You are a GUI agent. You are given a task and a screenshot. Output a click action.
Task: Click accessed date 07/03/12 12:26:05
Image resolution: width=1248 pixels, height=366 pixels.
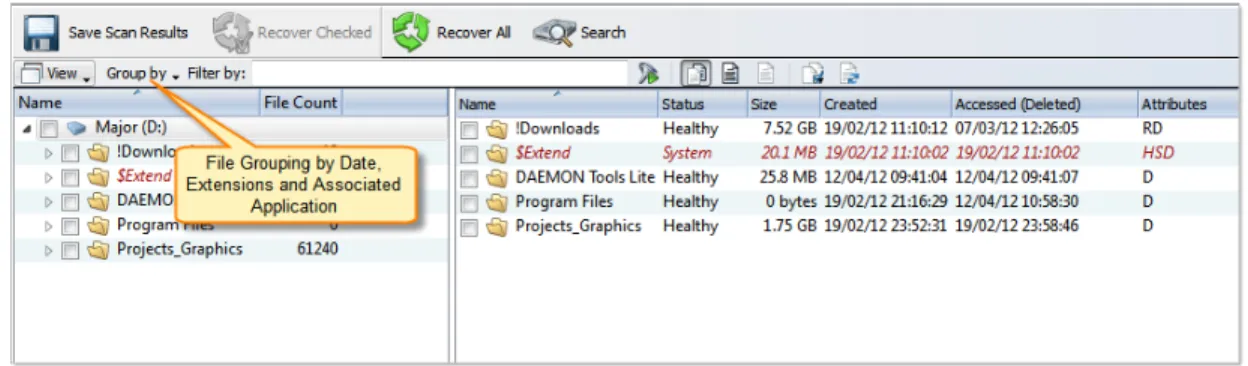1017,129
